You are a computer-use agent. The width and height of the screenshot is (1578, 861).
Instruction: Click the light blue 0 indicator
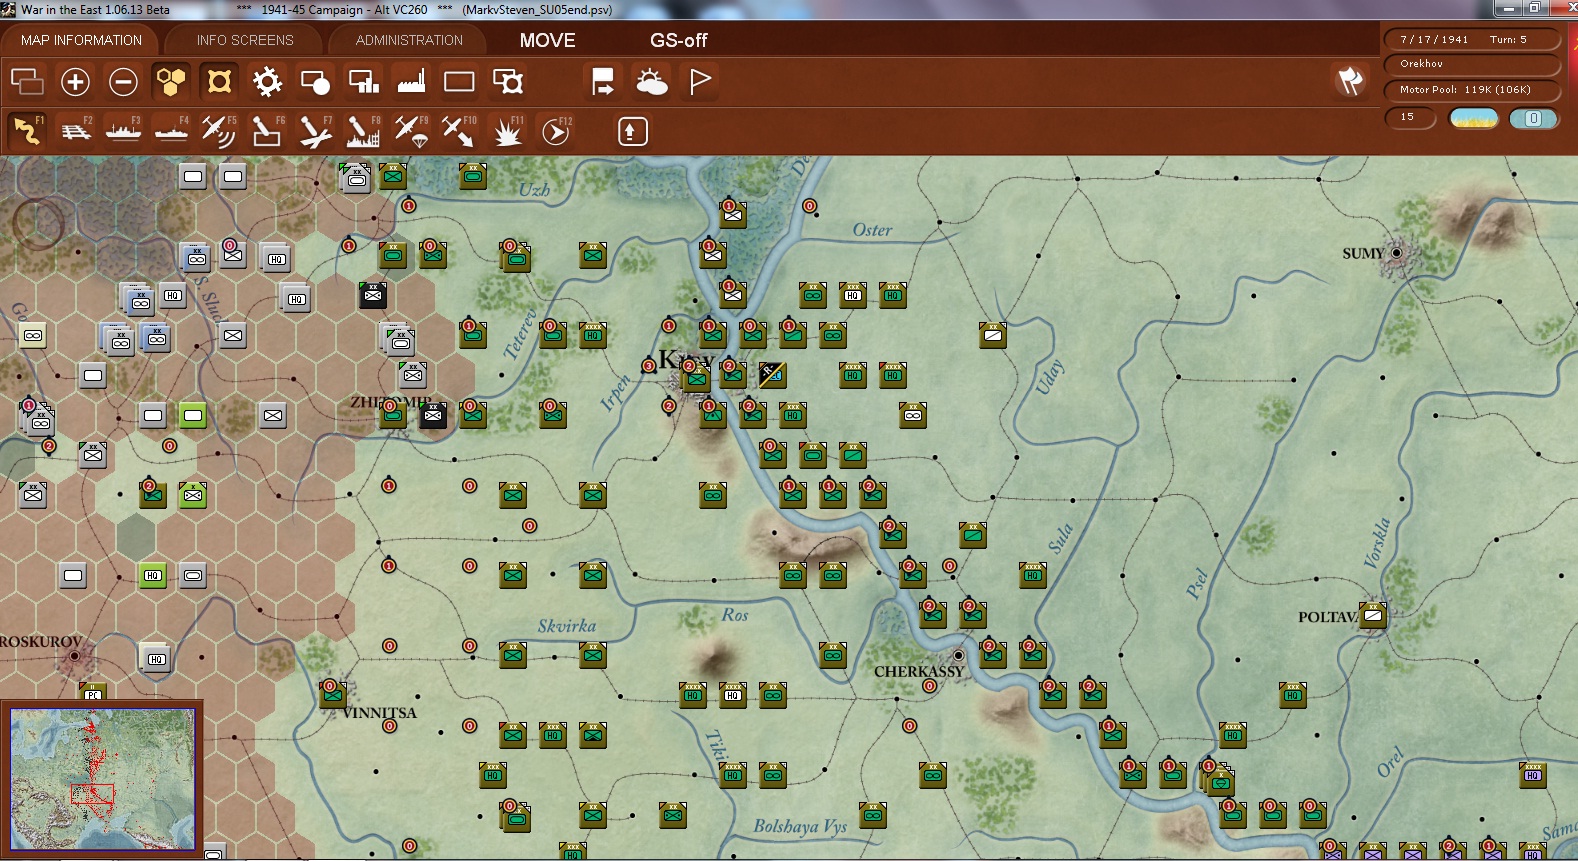click(1533, 118)
